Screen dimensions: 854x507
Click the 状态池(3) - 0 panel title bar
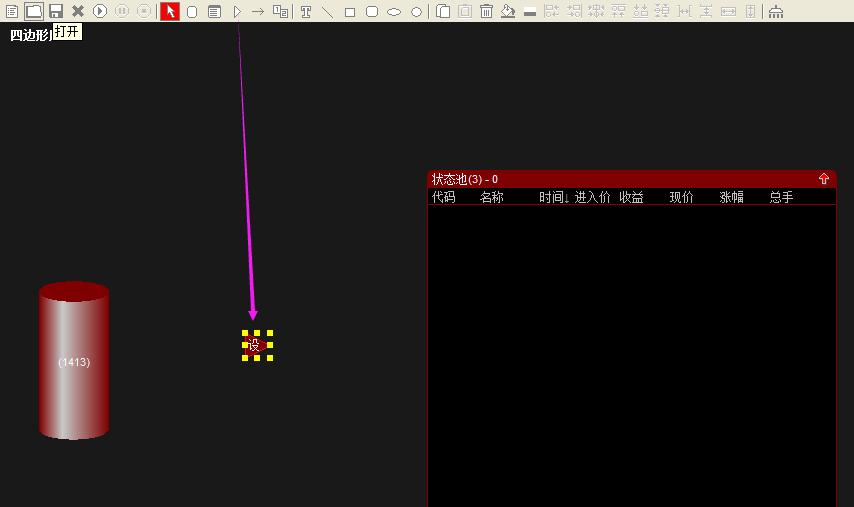point(632,179)
